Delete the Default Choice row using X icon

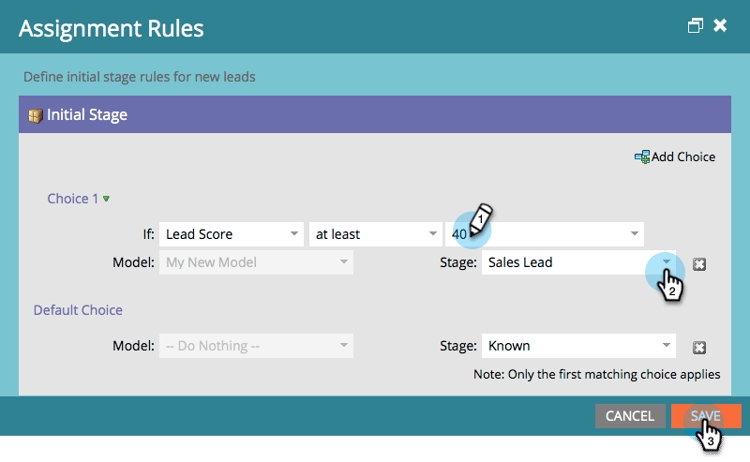click(699, 347)
